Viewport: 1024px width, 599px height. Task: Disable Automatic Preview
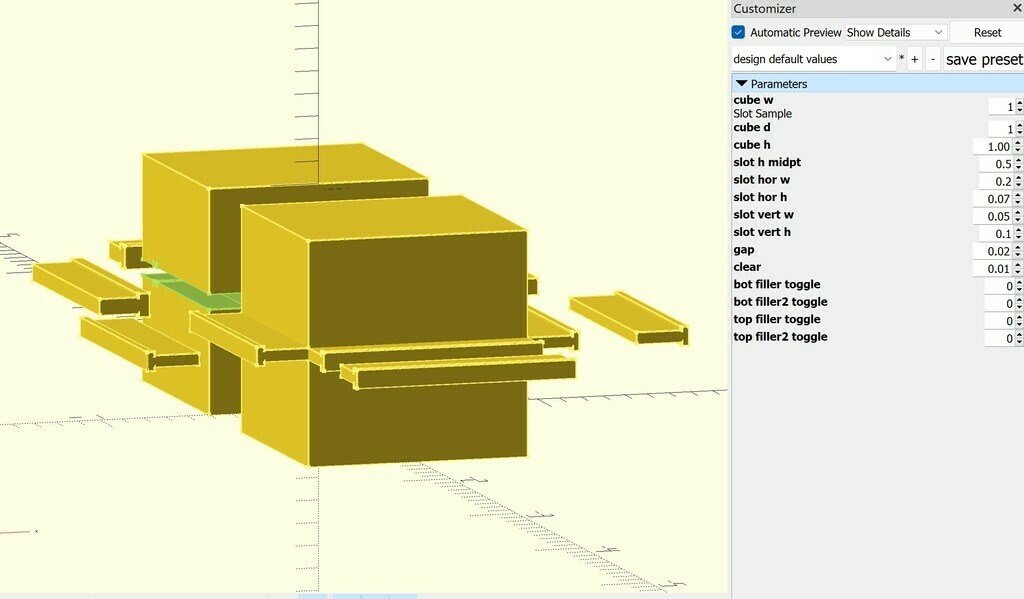point(737,32)
